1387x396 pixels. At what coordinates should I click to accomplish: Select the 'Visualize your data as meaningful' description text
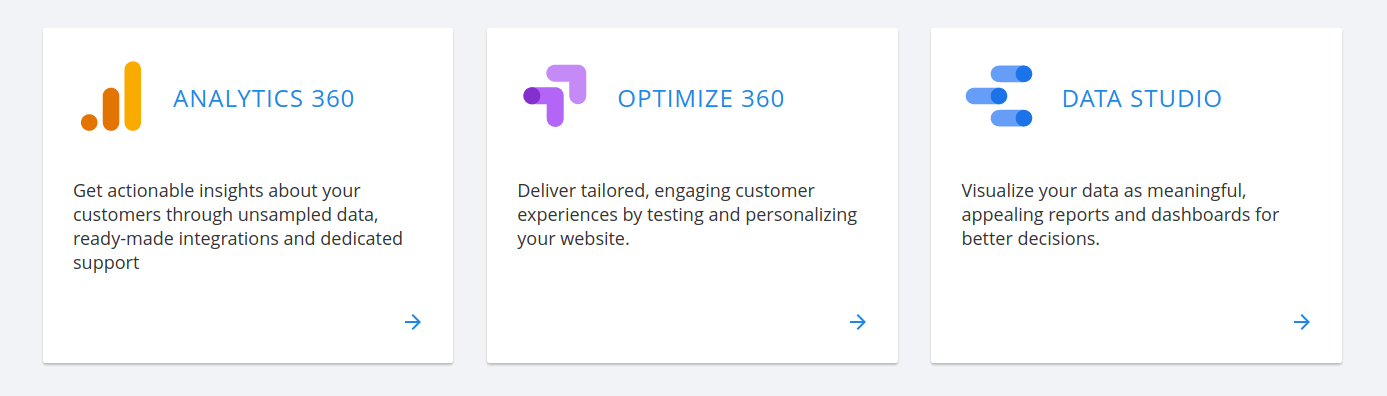(x=1121, y=215)
